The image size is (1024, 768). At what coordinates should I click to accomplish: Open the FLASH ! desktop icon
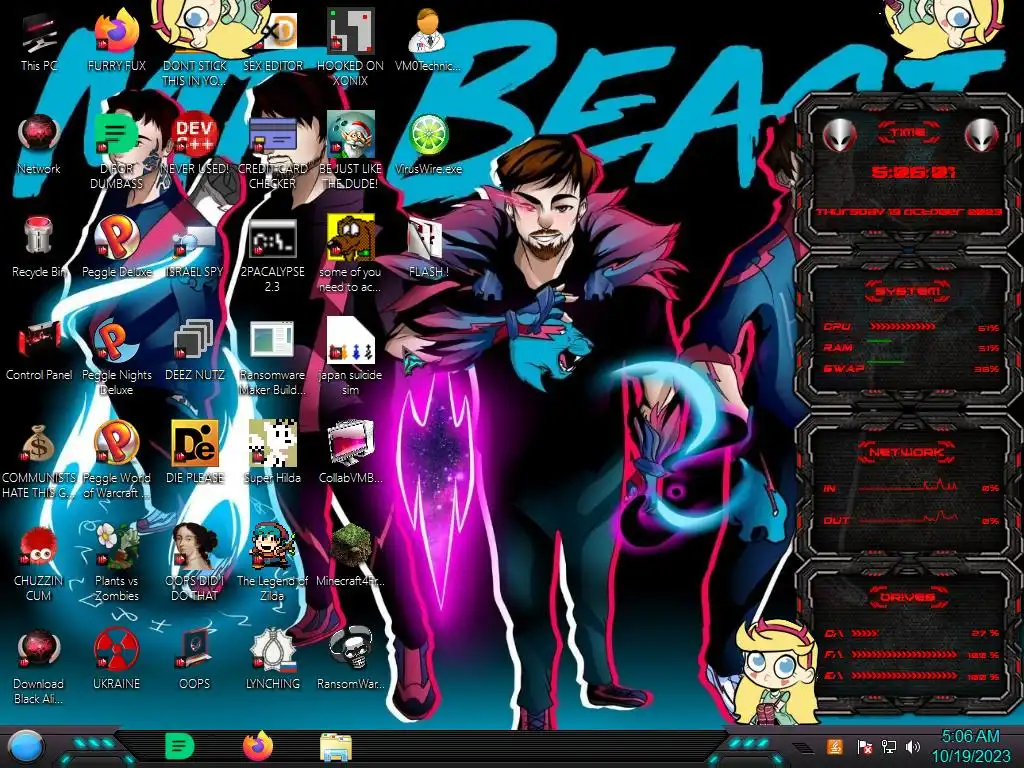pyautogui.click(x=428, y=248)
